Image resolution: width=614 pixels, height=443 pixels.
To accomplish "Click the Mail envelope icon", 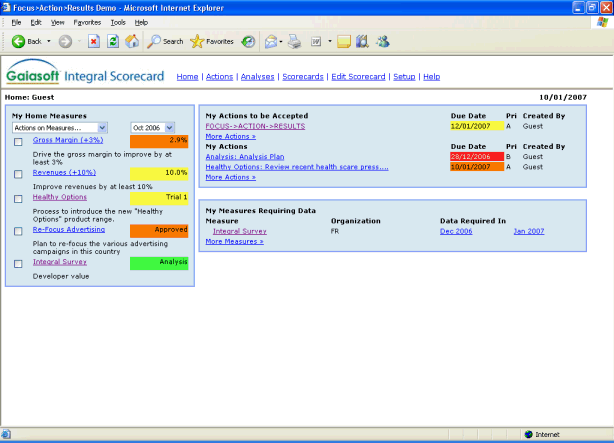I will [271, 42].
